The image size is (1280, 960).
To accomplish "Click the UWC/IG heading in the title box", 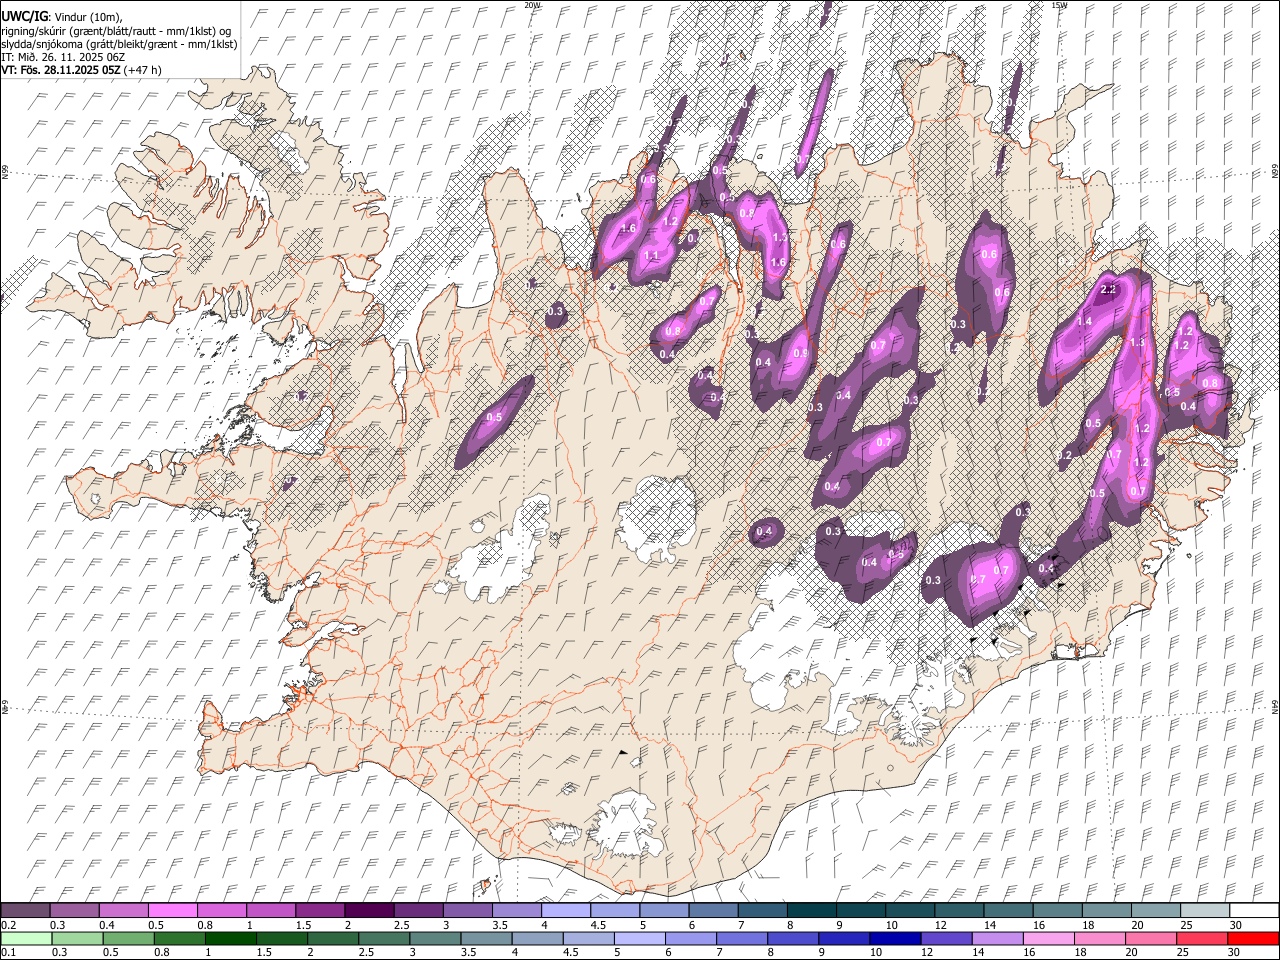I will [23, 16].
